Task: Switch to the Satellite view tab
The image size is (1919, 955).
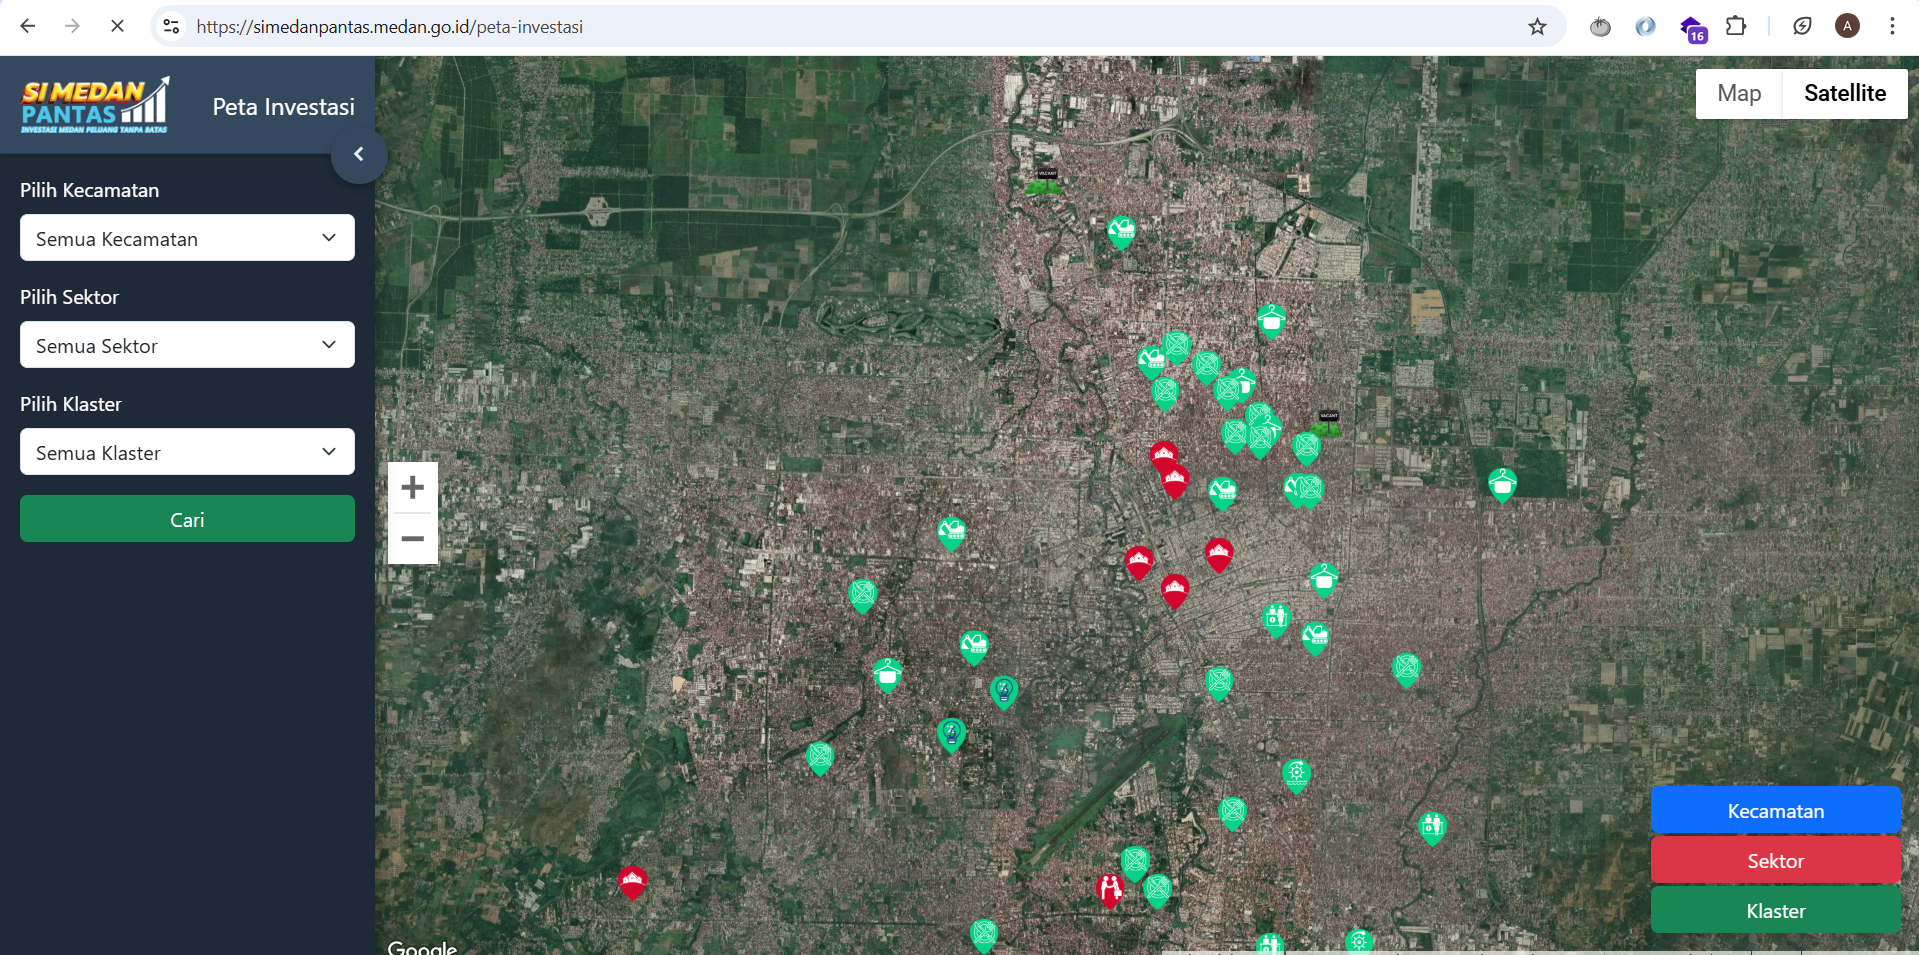Action: [1845, 93]
